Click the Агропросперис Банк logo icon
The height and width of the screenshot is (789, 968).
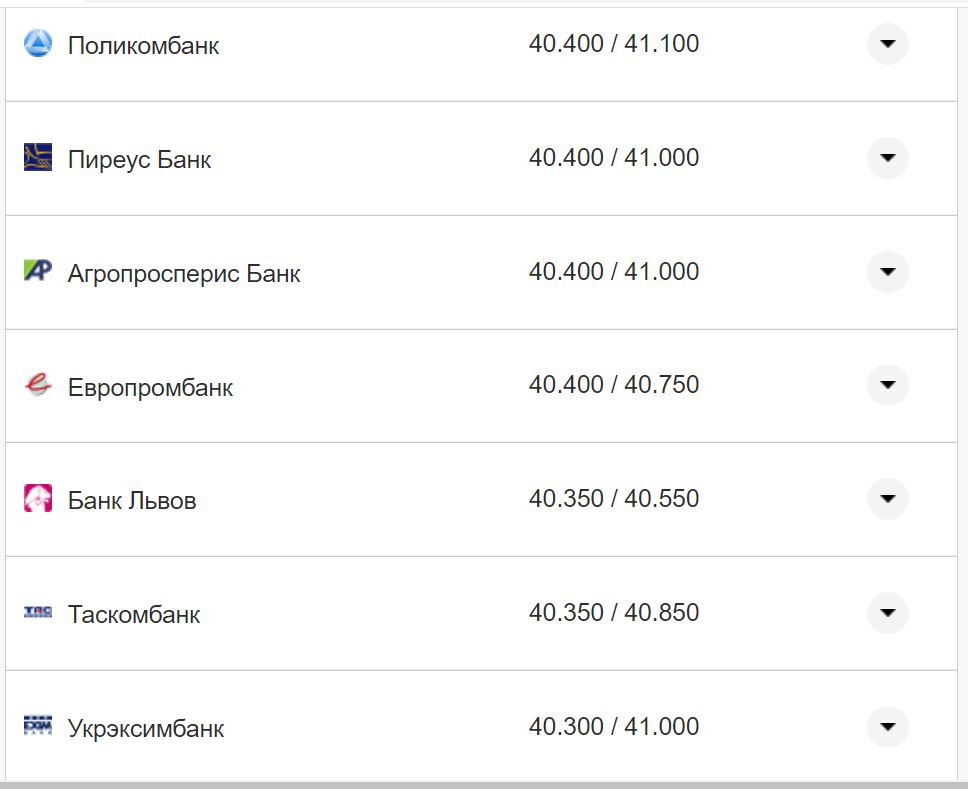pyautogui.click(x=35, y=271)
